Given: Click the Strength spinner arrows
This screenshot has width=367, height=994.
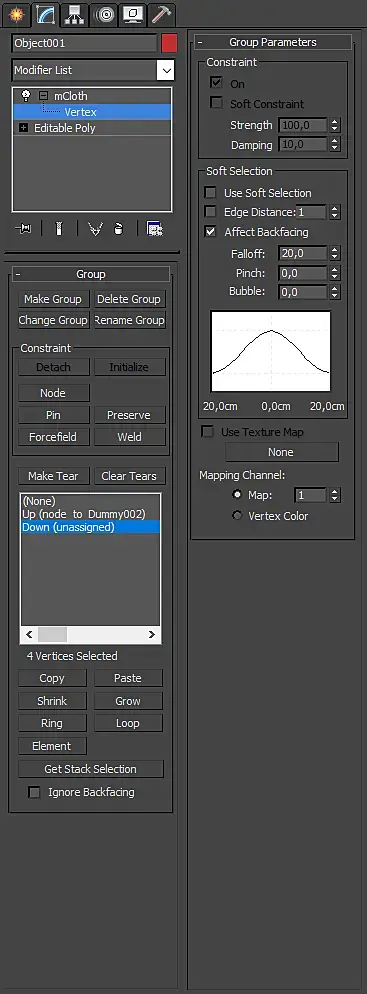Looking at the screenshot, I should tap(335, 125).
